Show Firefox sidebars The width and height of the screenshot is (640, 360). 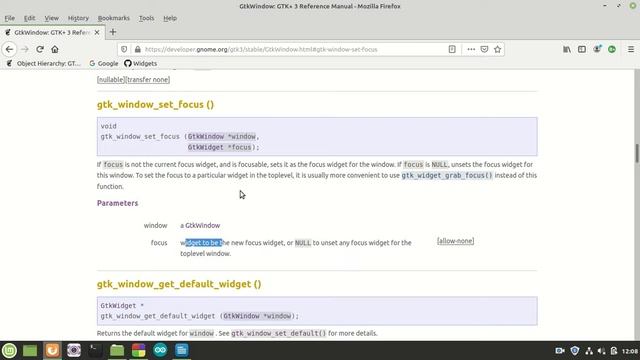[x=582, y=49]
